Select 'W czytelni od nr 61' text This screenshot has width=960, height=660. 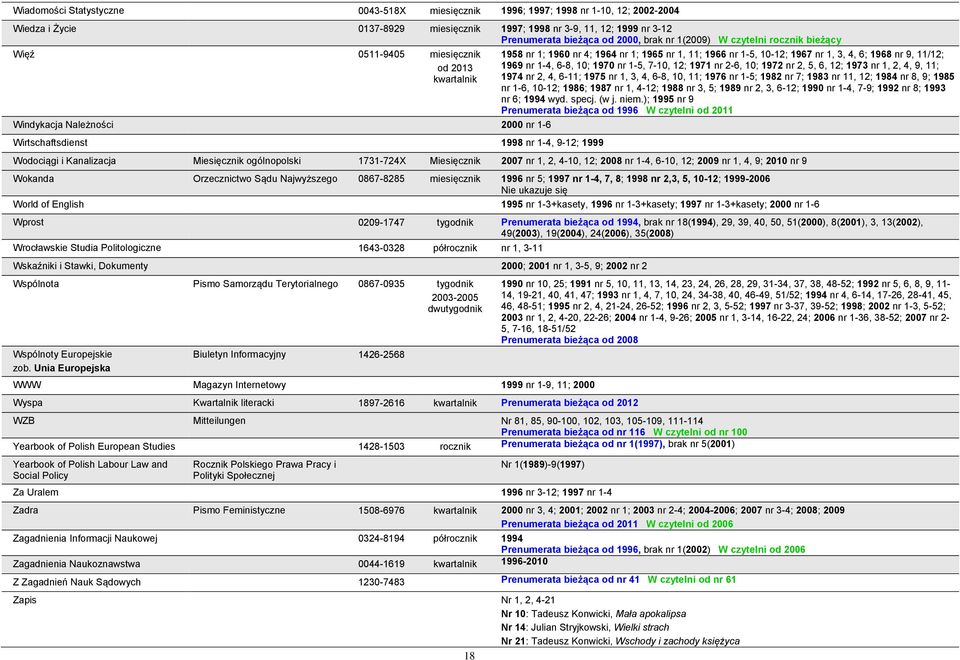tap(691, 579)
